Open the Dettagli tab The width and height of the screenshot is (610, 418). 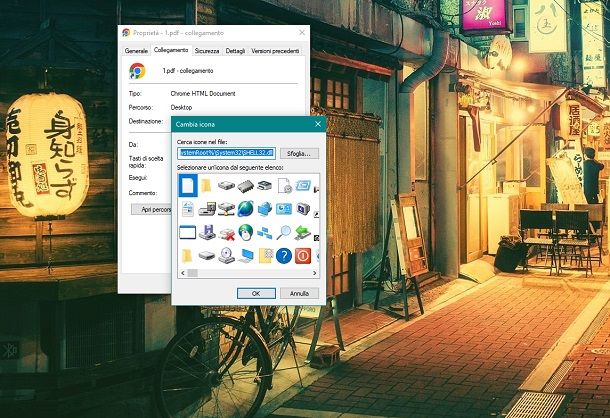[x=235, y=51]
